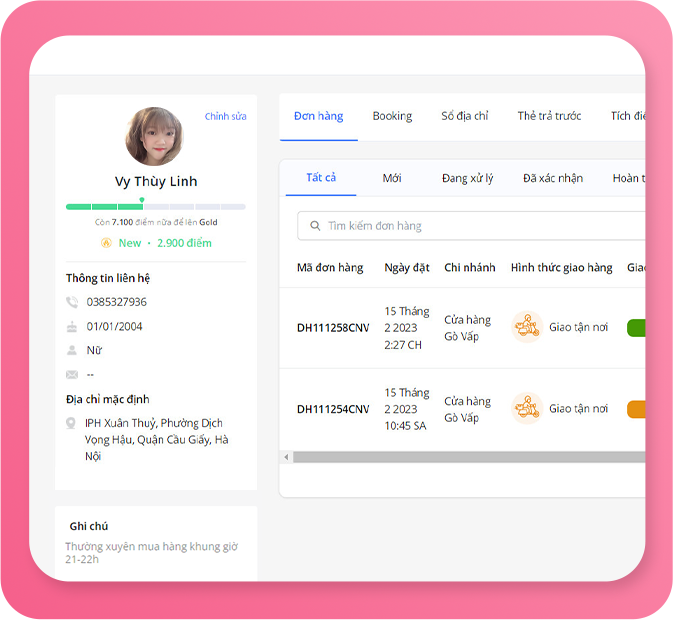Open the Sổ địa chỉ tab
673x620 pixels.
point(465,116)
